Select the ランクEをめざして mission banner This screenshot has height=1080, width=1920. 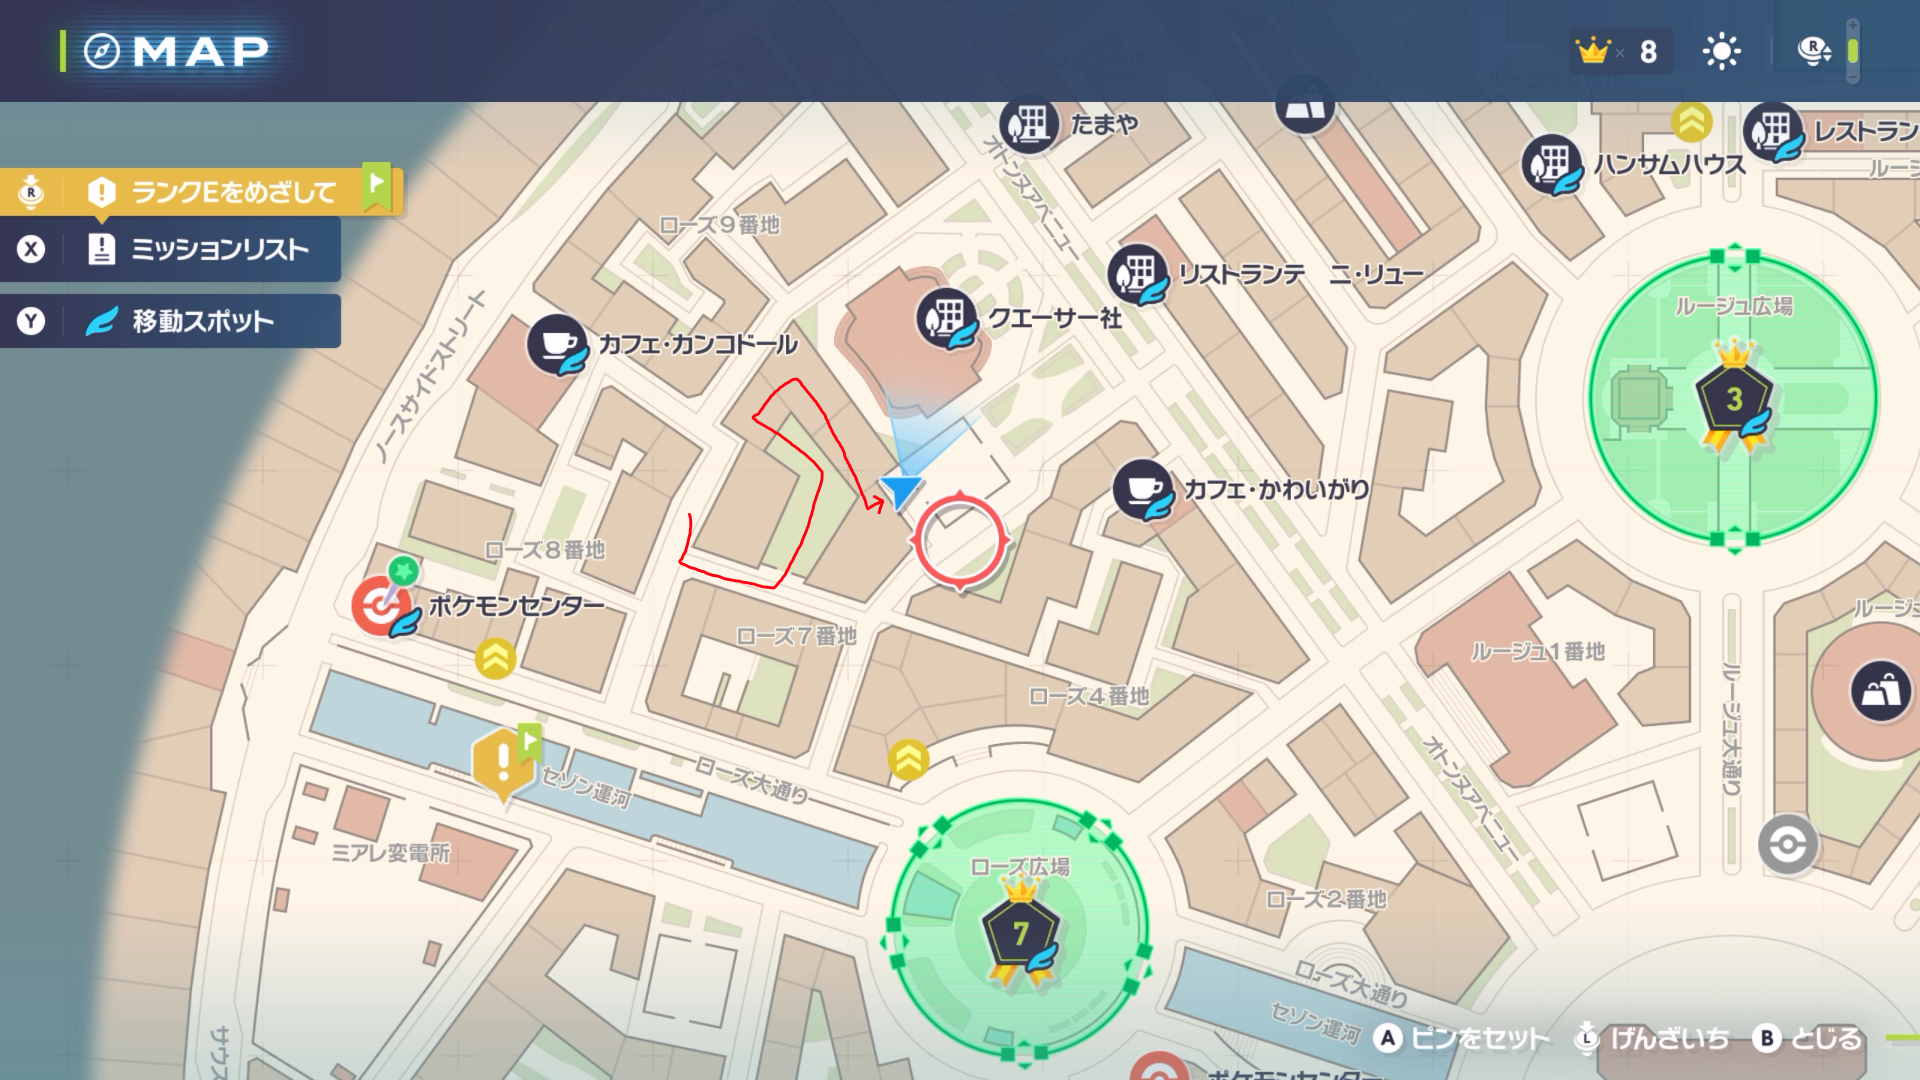coord(200,191)
